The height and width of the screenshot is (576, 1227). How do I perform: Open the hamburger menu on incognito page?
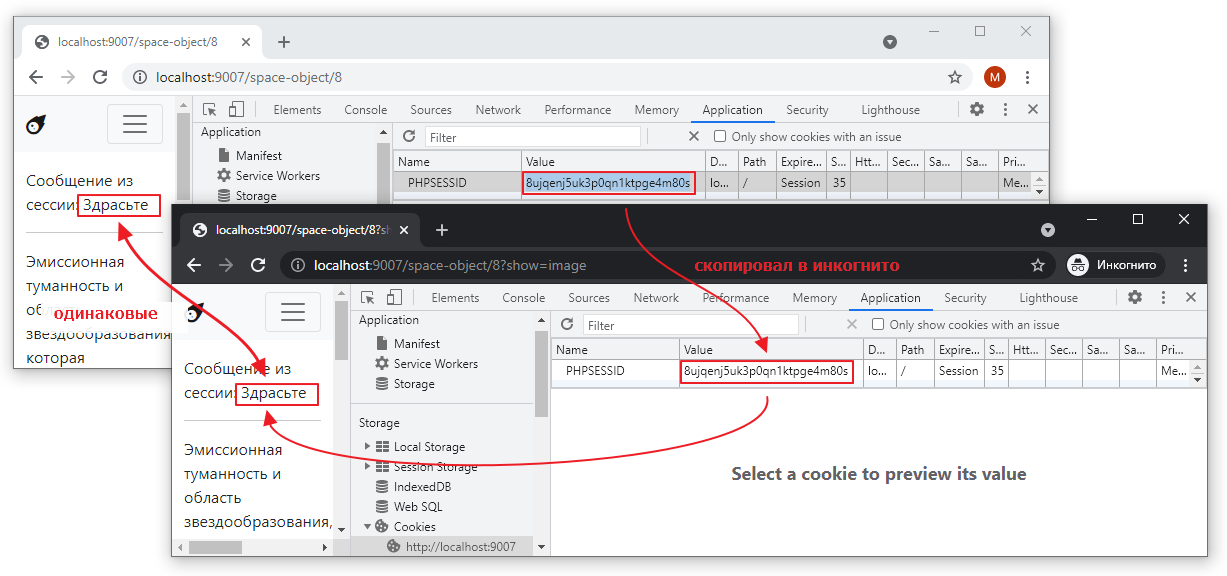tap(293, 312)
